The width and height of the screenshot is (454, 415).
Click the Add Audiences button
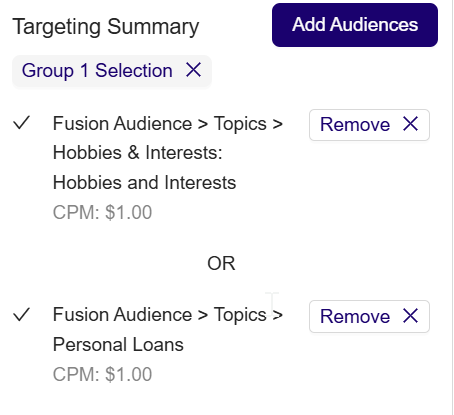[x=355, y=25]
